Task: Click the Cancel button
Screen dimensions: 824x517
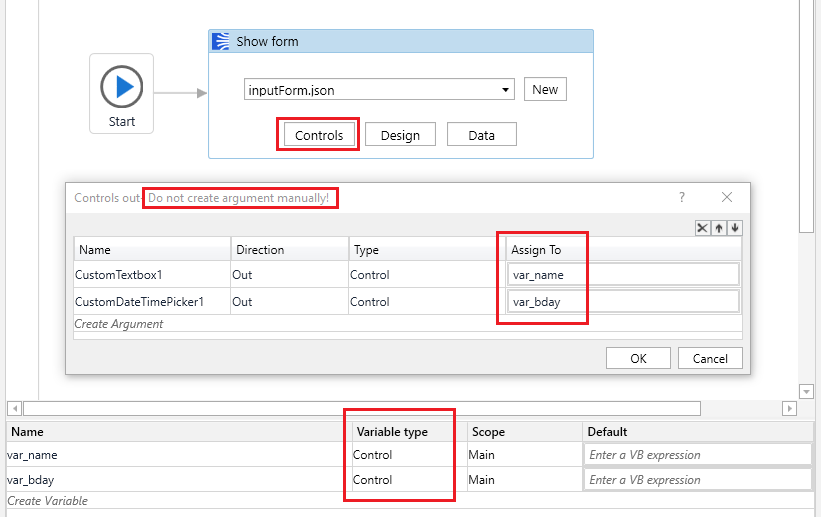Action: pyautogui.click(x=710, y=358)
